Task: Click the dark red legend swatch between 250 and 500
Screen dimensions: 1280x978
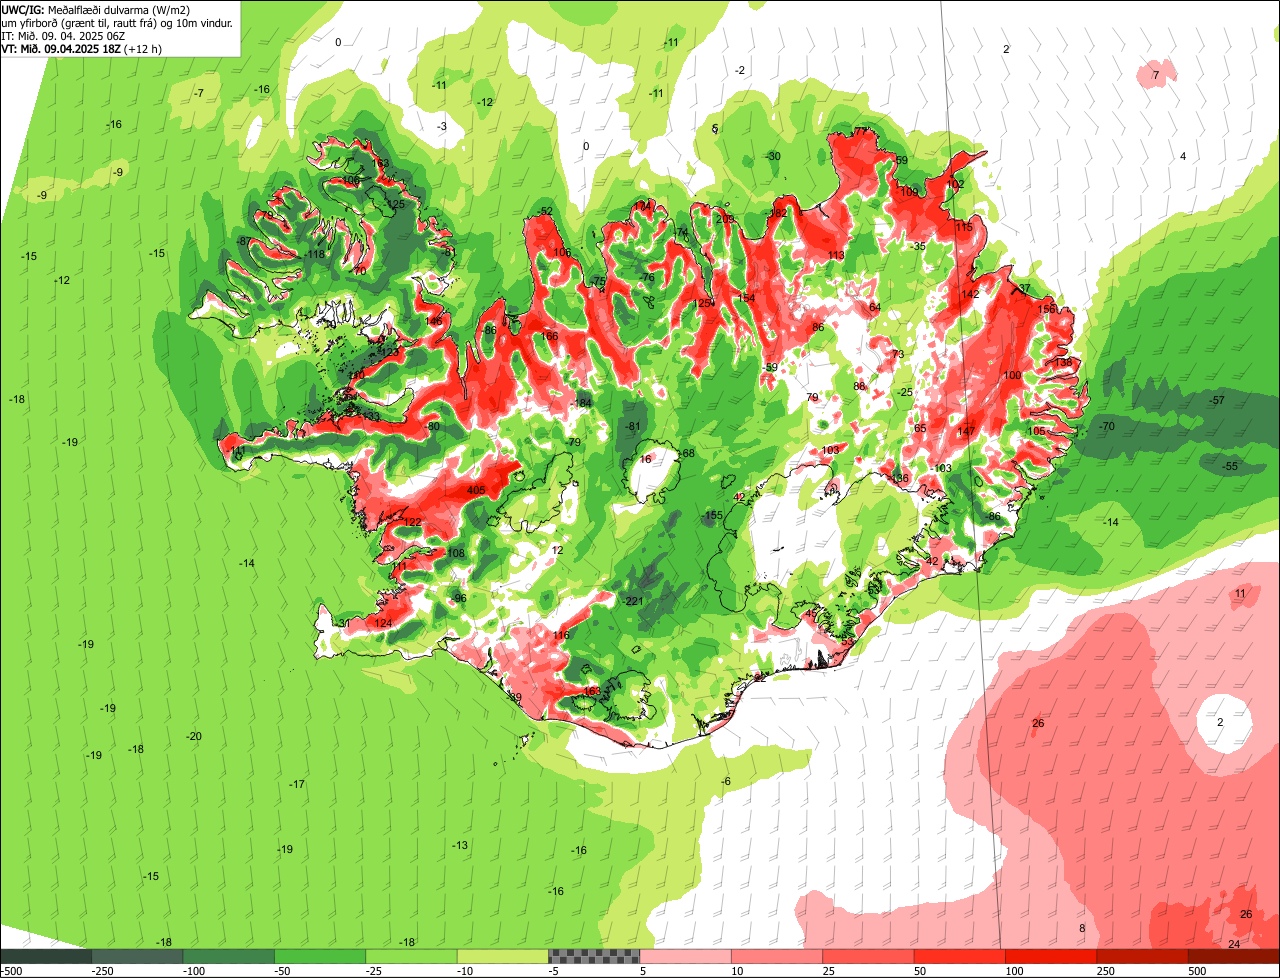Action: pyautogui.click(x=1143, y=956)
